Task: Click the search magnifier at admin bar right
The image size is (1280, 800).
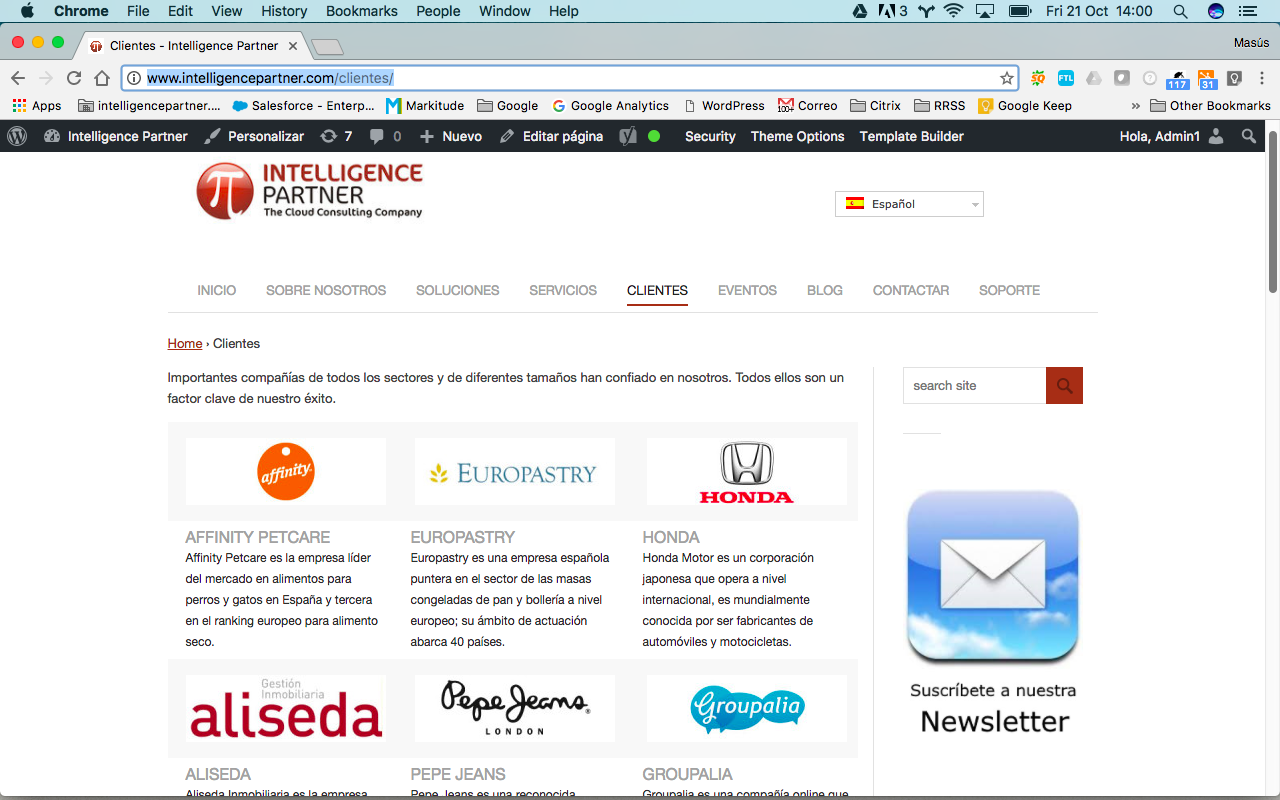Action: point(1248,136)
